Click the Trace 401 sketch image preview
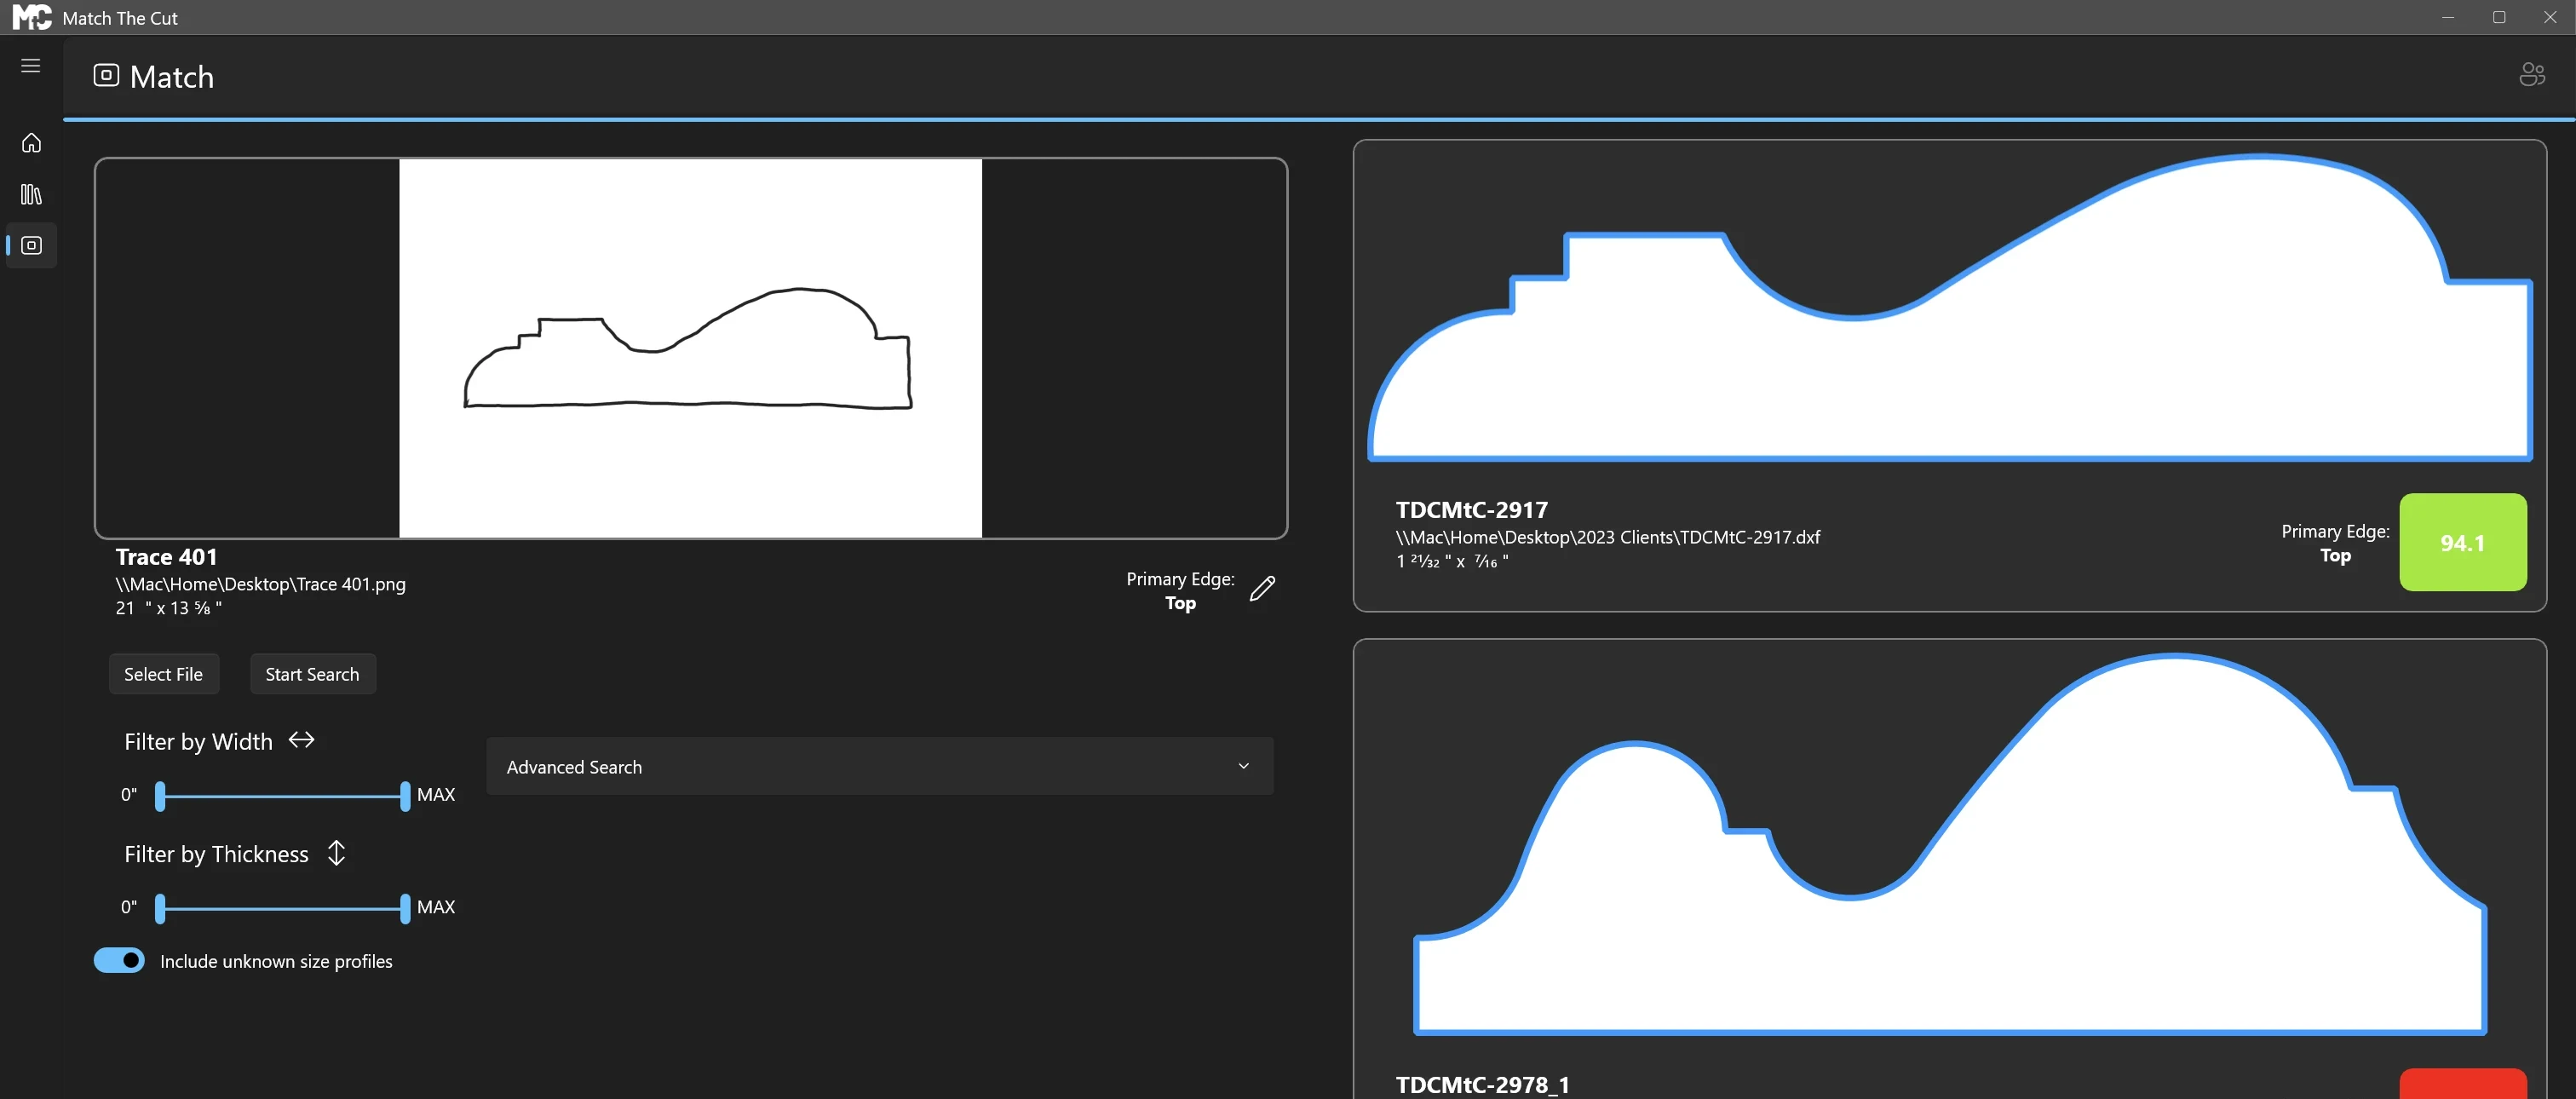Viewport: 2576px width, 1099px height. pos(690,348)
